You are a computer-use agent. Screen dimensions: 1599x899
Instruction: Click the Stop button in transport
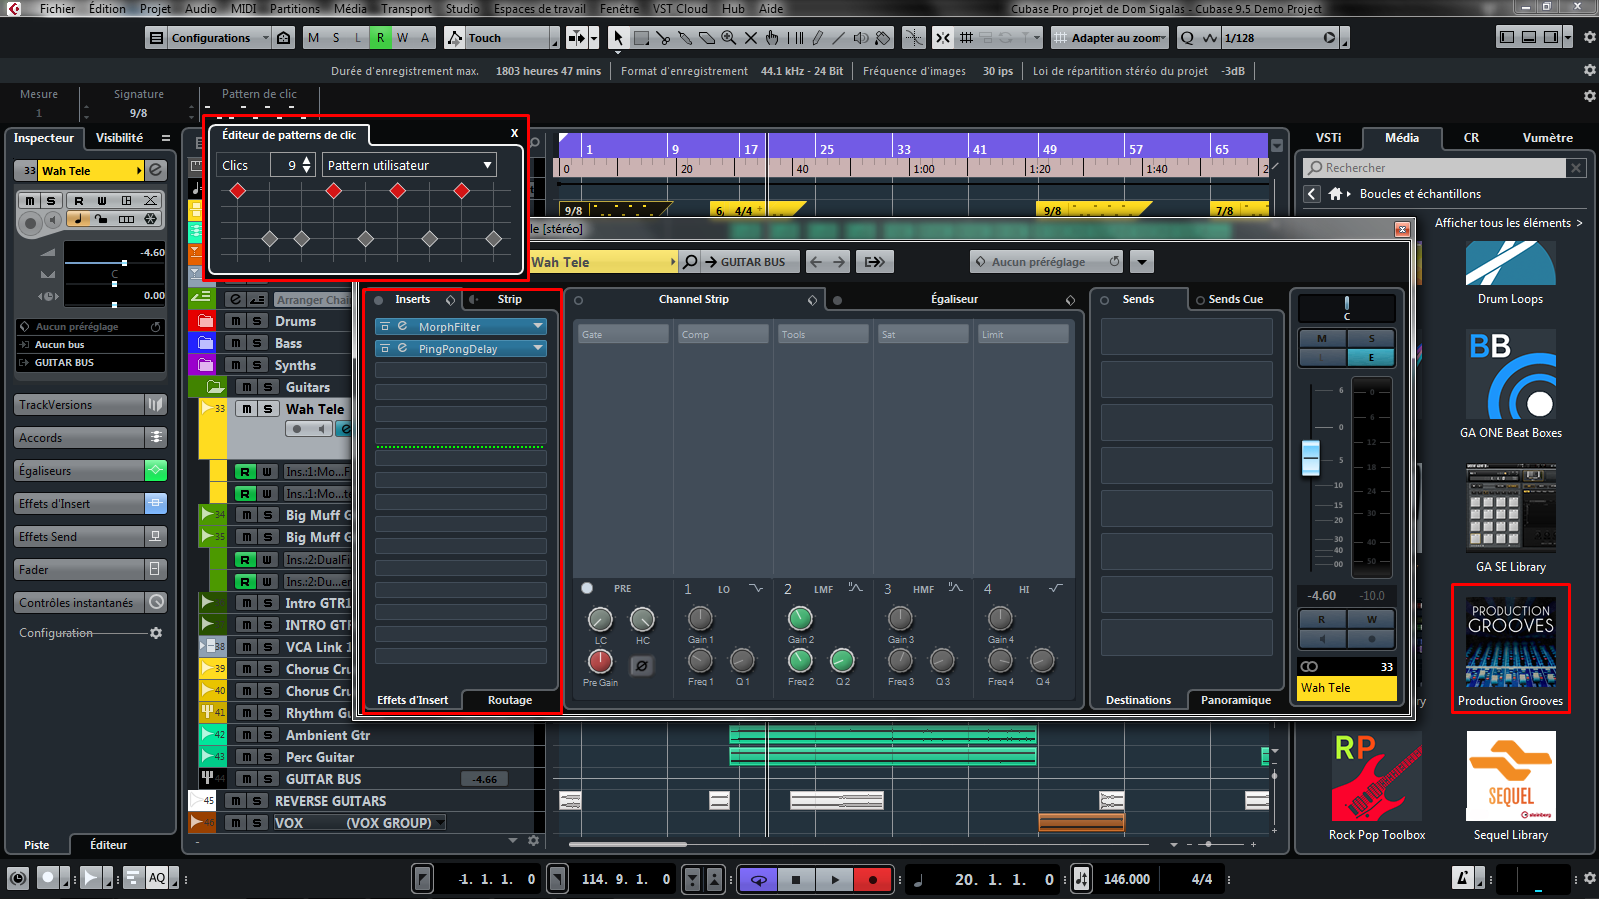click(796, 880)
